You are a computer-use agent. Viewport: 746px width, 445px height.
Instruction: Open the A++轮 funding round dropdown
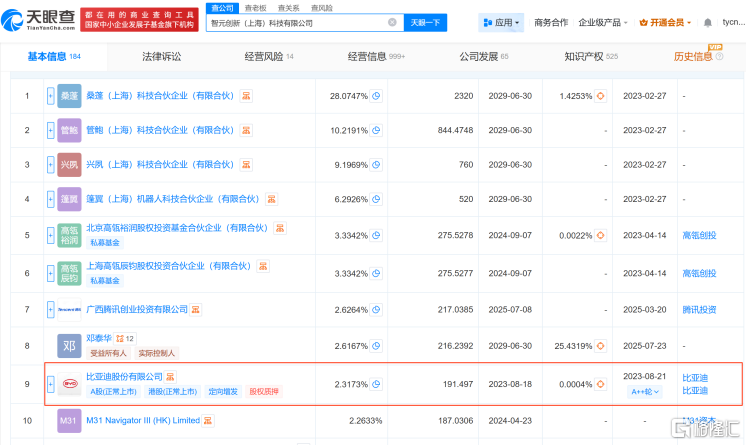pyautogui.click(x=645, y=392)
